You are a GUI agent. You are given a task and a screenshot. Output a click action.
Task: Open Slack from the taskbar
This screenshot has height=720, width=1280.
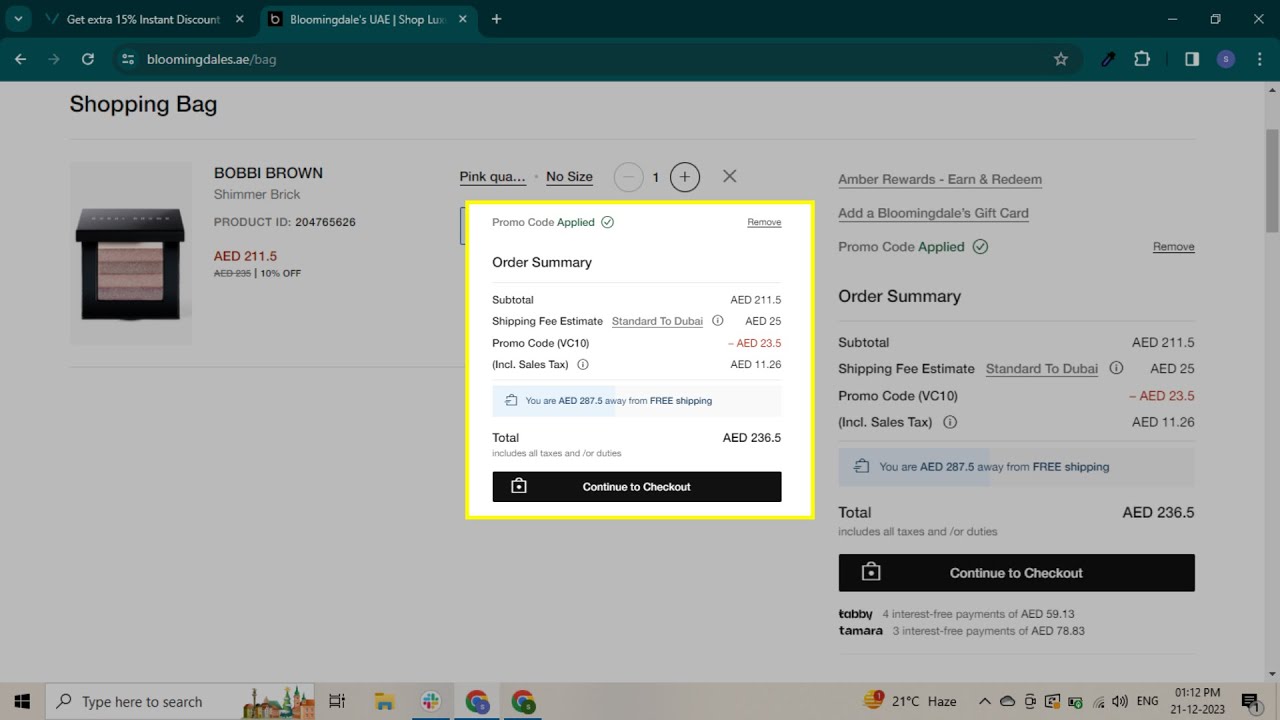[x=431, y=702]
